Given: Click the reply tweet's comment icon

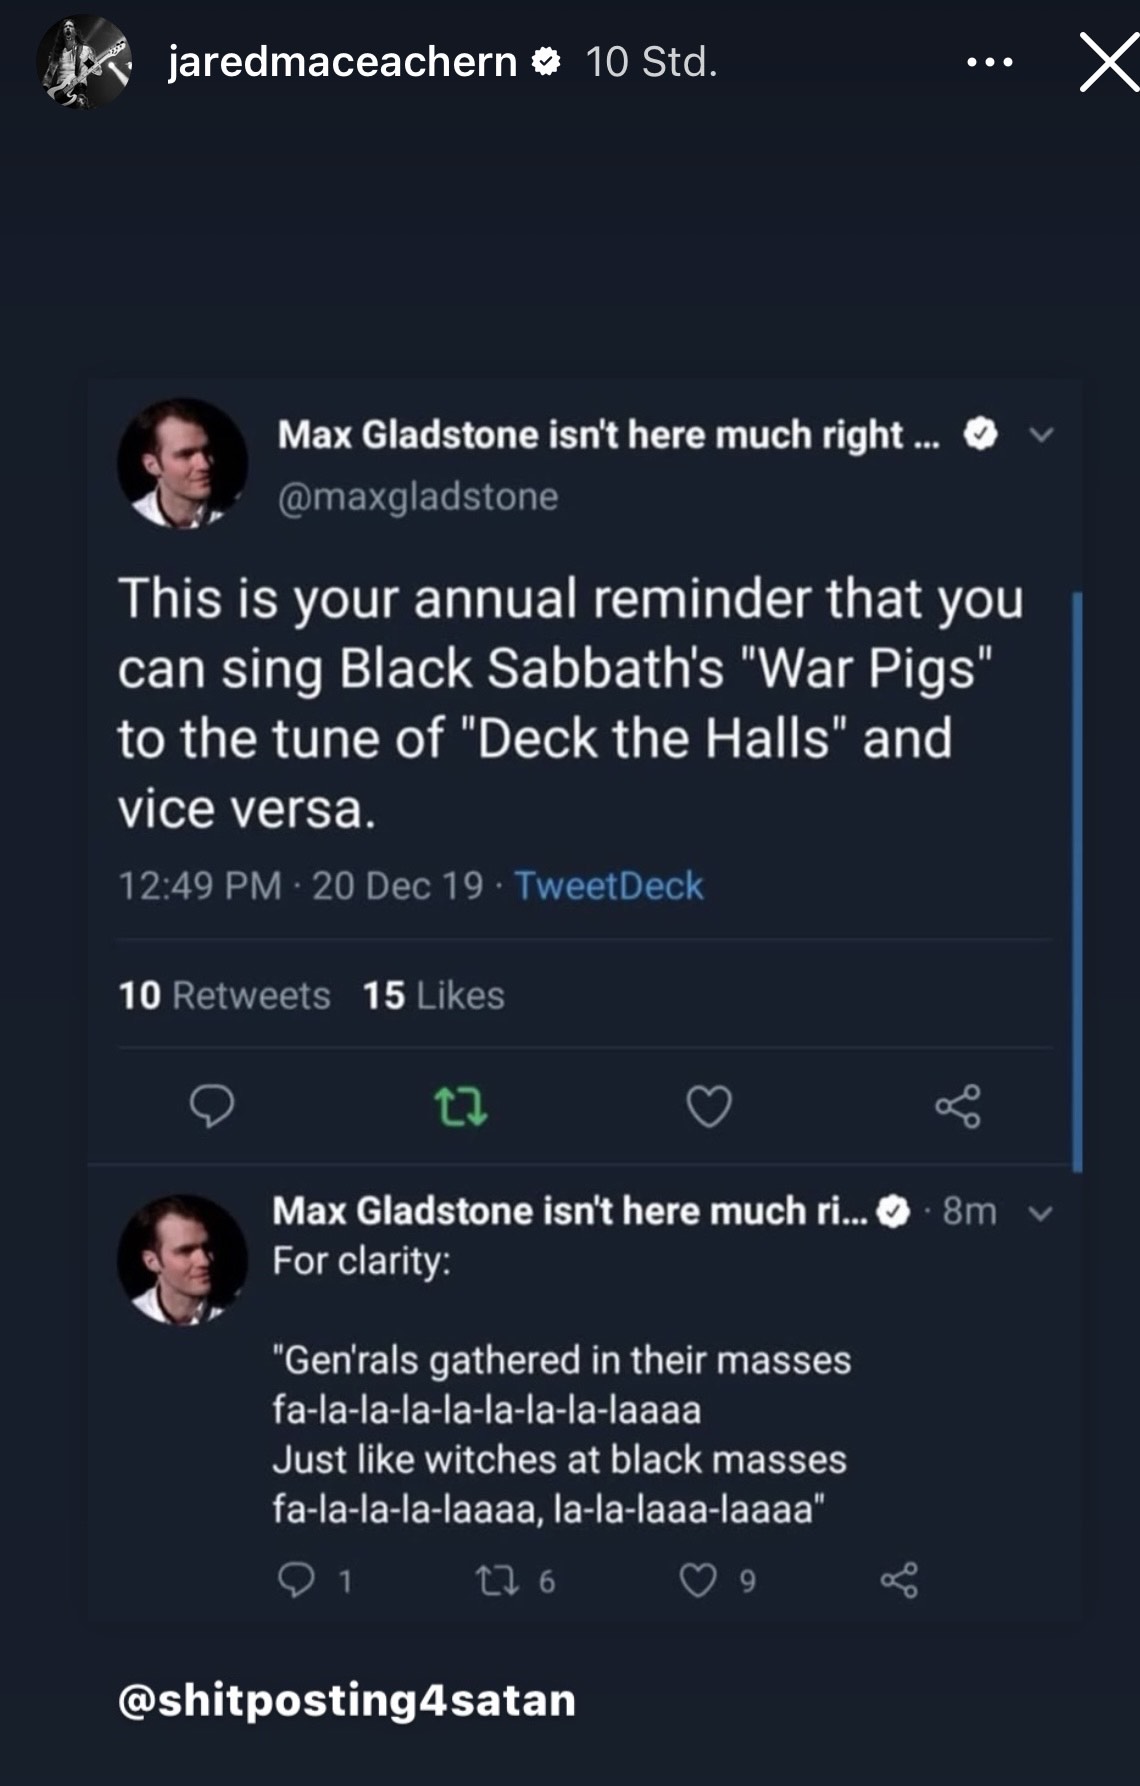Looking at the screenshot, I should (x=296, y=1580).
